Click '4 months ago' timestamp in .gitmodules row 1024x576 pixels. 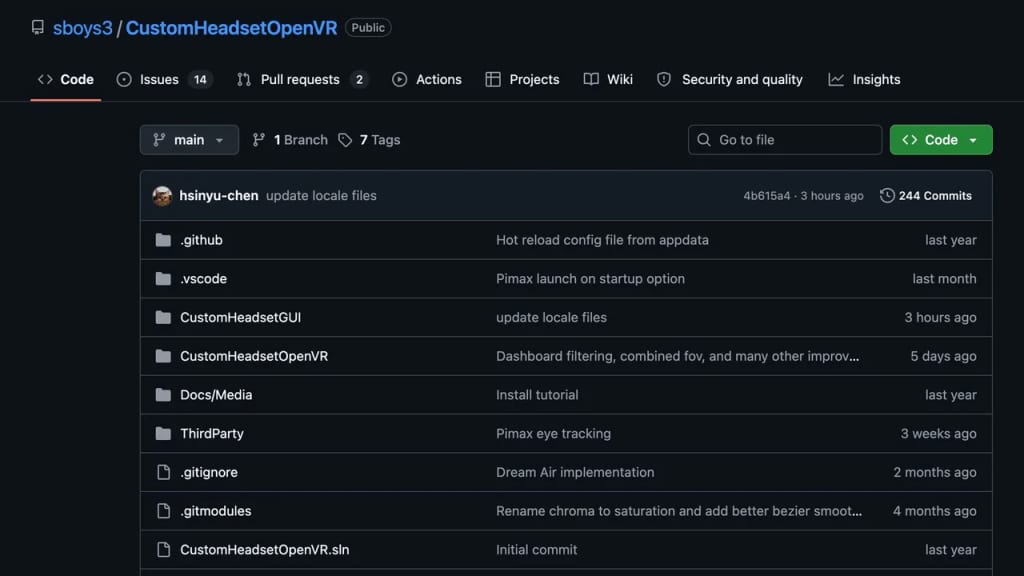(935, 511)
